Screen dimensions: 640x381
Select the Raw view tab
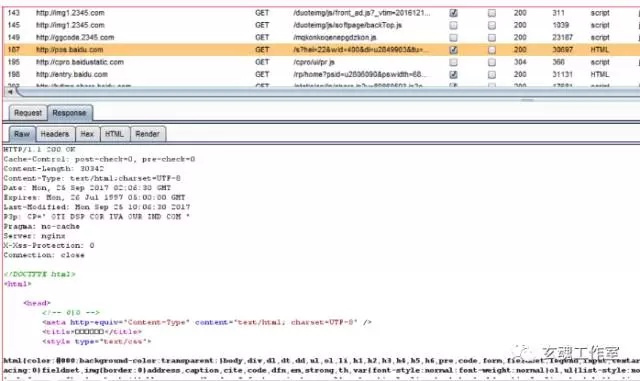(22, 134)
